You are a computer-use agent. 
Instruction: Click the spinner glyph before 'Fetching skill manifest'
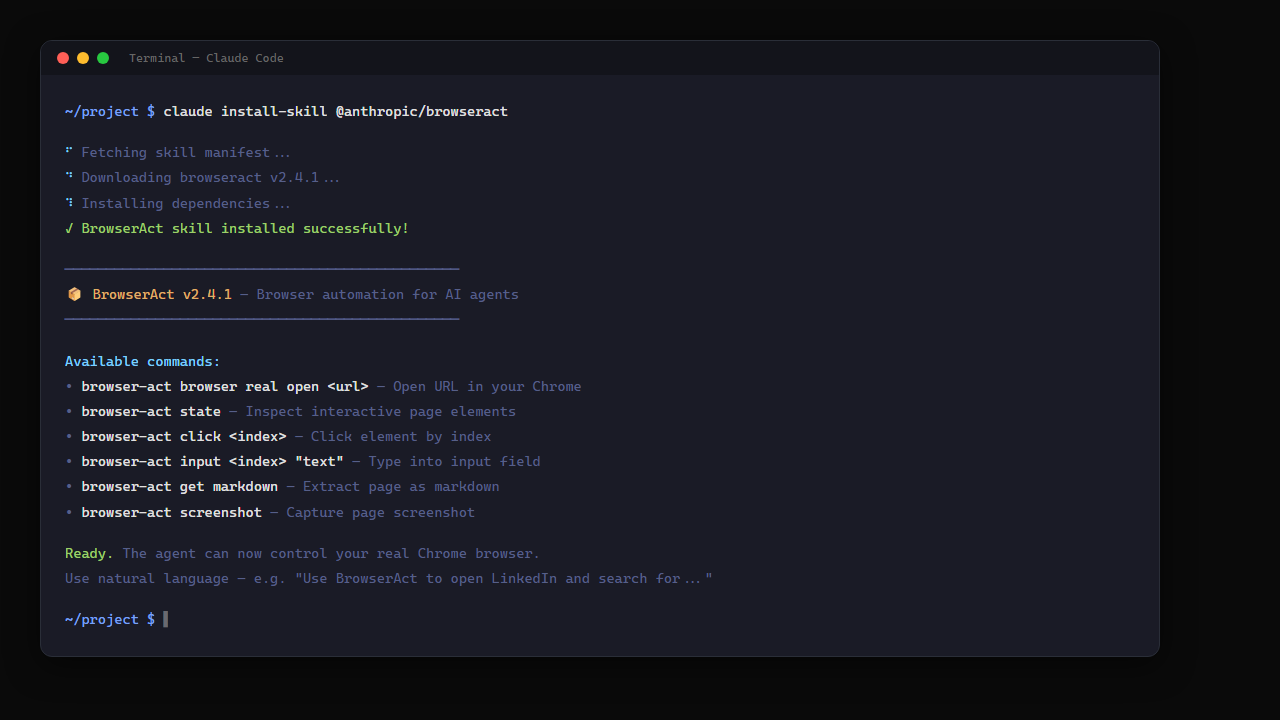[x=69, y=151]
